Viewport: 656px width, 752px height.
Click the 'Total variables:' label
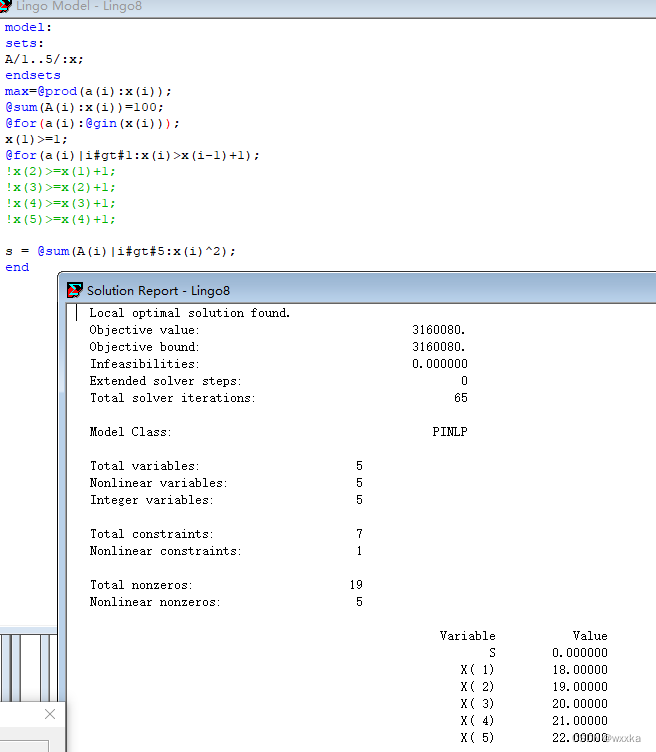[x=144, y=466]
